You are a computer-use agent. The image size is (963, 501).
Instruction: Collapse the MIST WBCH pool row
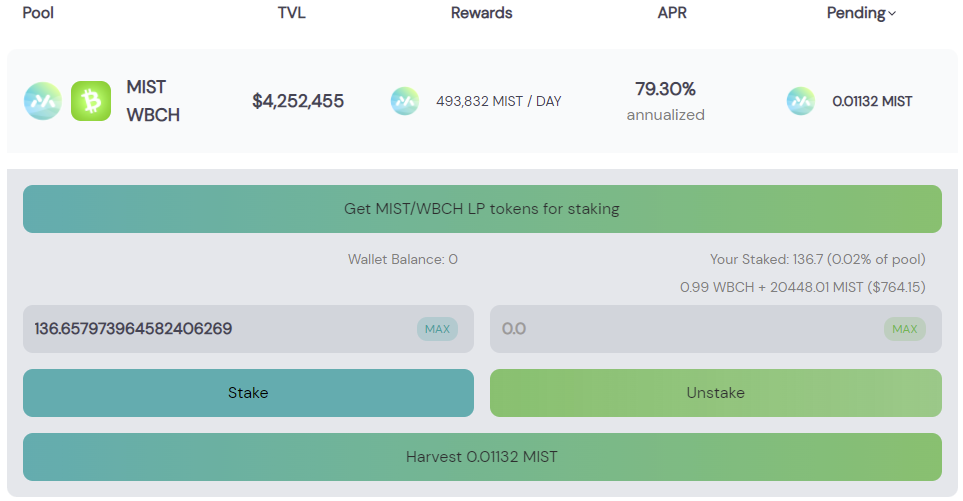(482, 101)
